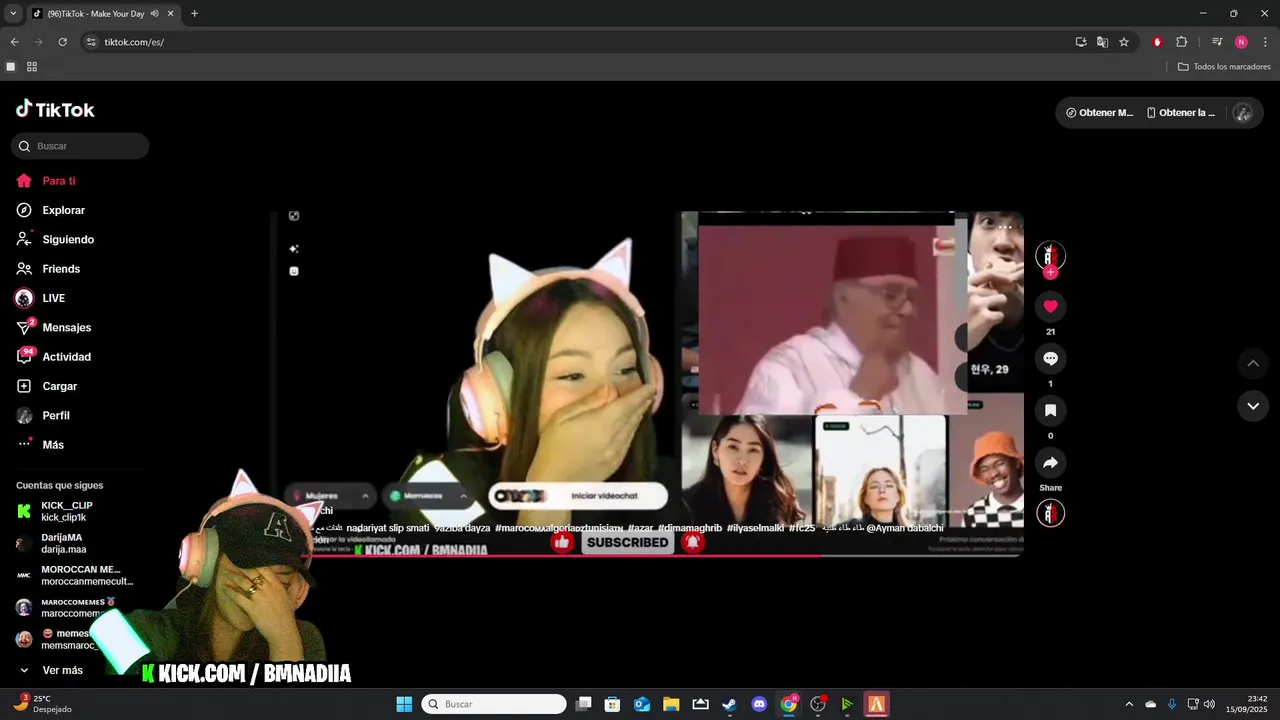Viewport: 1280px width, 720px height.
Task: Open the three-dot options on the video
Action: click(x=1004, y=227)
